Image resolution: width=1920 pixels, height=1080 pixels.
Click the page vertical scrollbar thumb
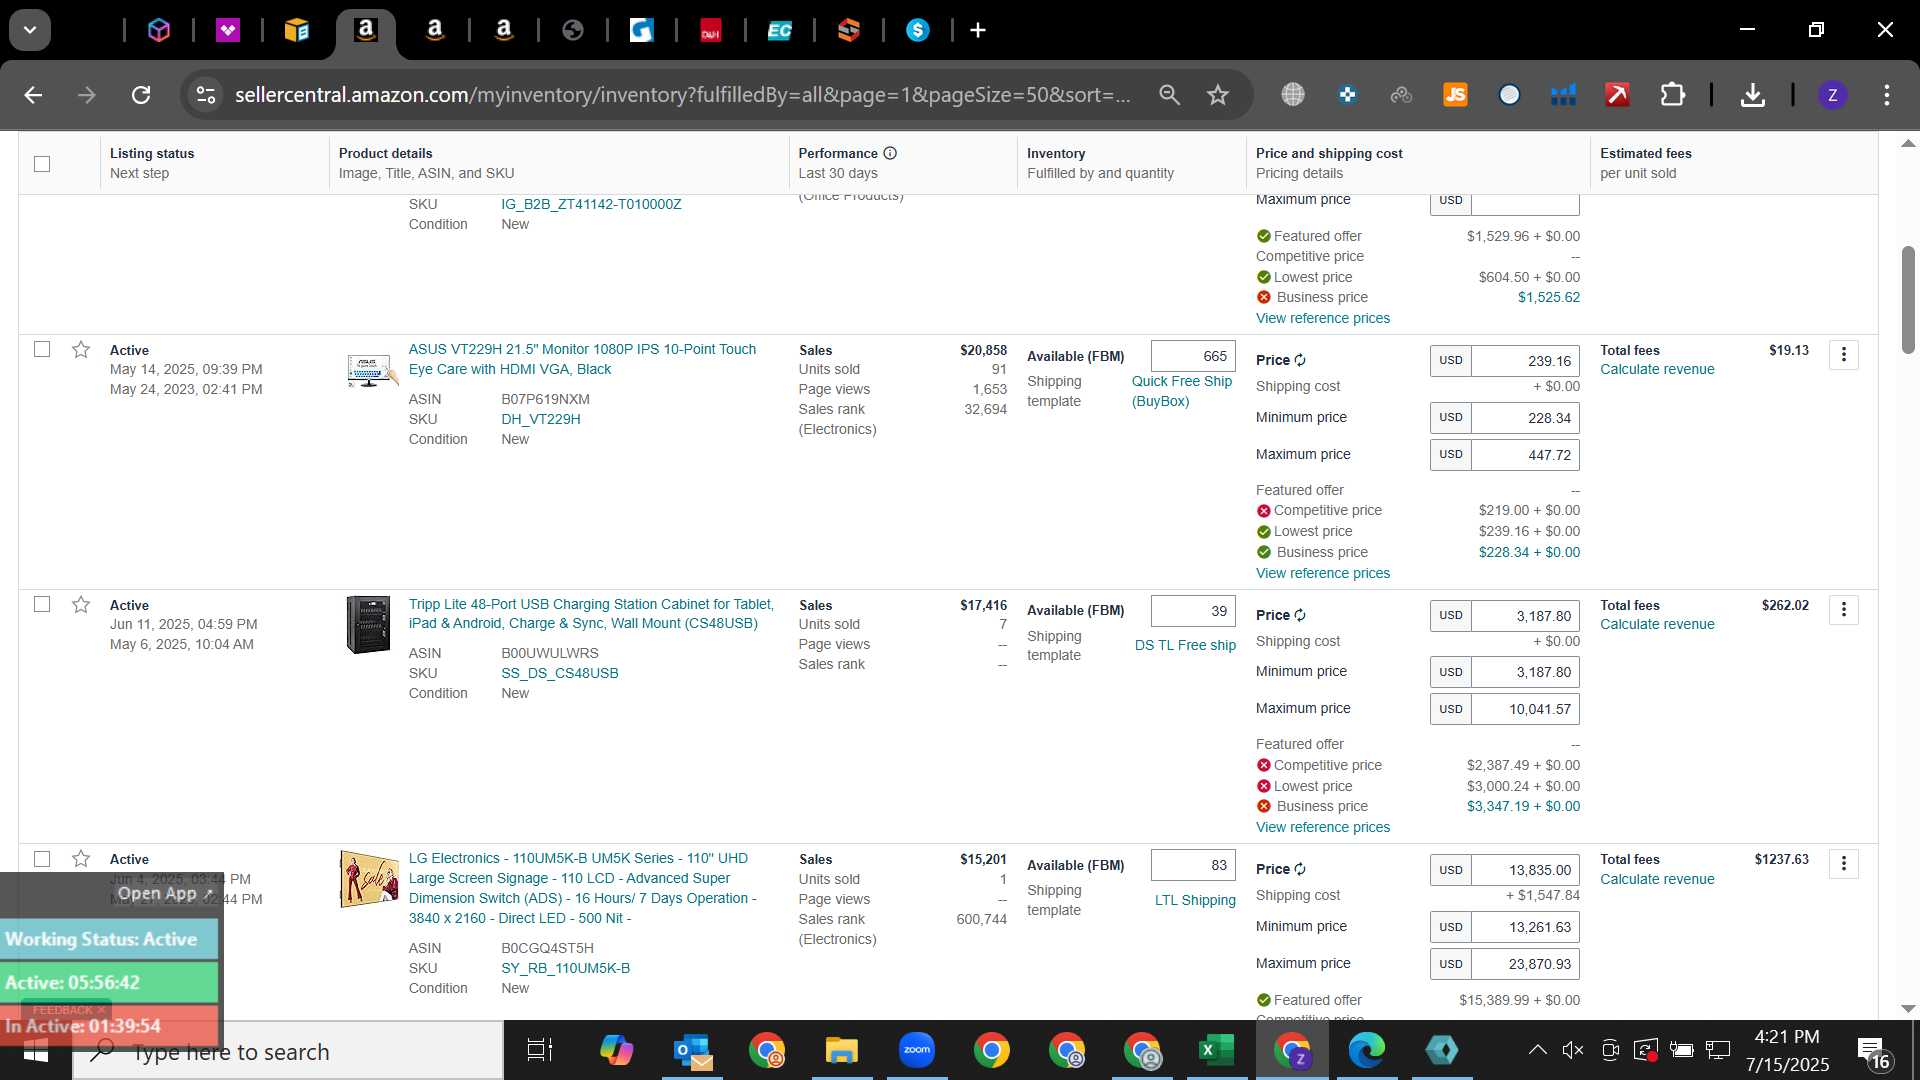click(x=1908, y=300)
